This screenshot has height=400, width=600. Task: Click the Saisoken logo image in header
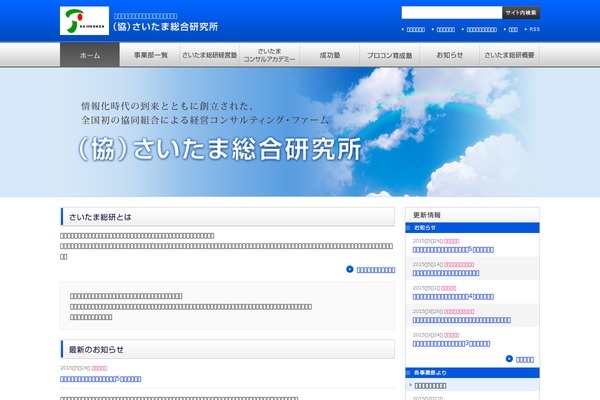click(84, 21)
